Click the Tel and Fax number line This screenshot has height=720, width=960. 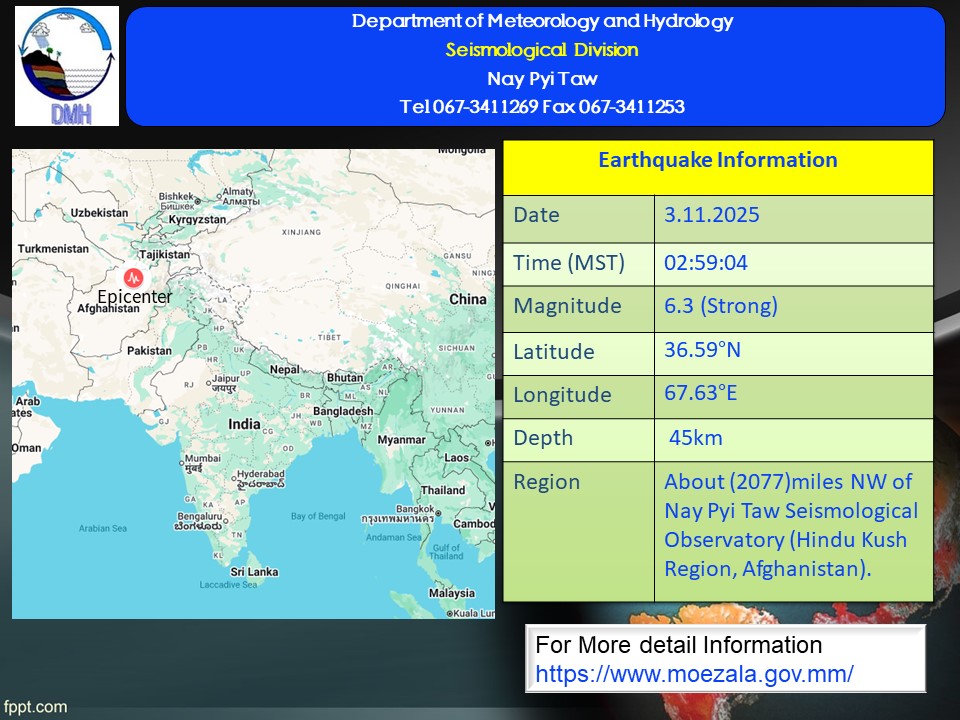541,107
